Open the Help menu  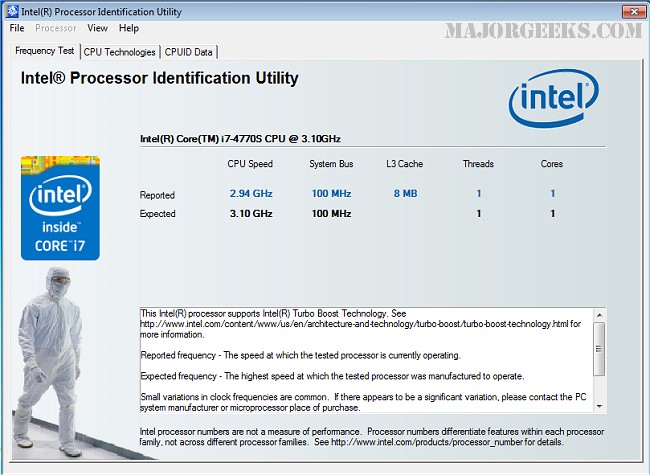pos(129,28)
